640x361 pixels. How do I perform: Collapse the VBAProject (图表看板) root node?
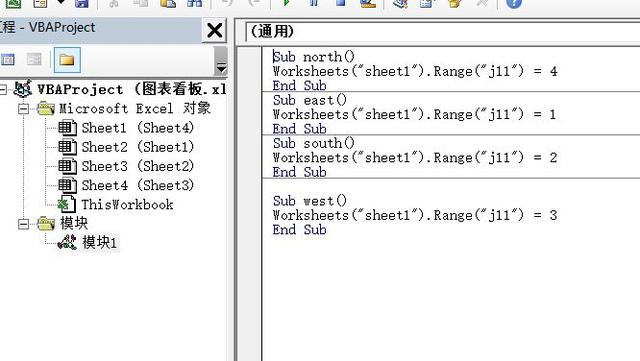pyautogui.click(x=3, y=89)
